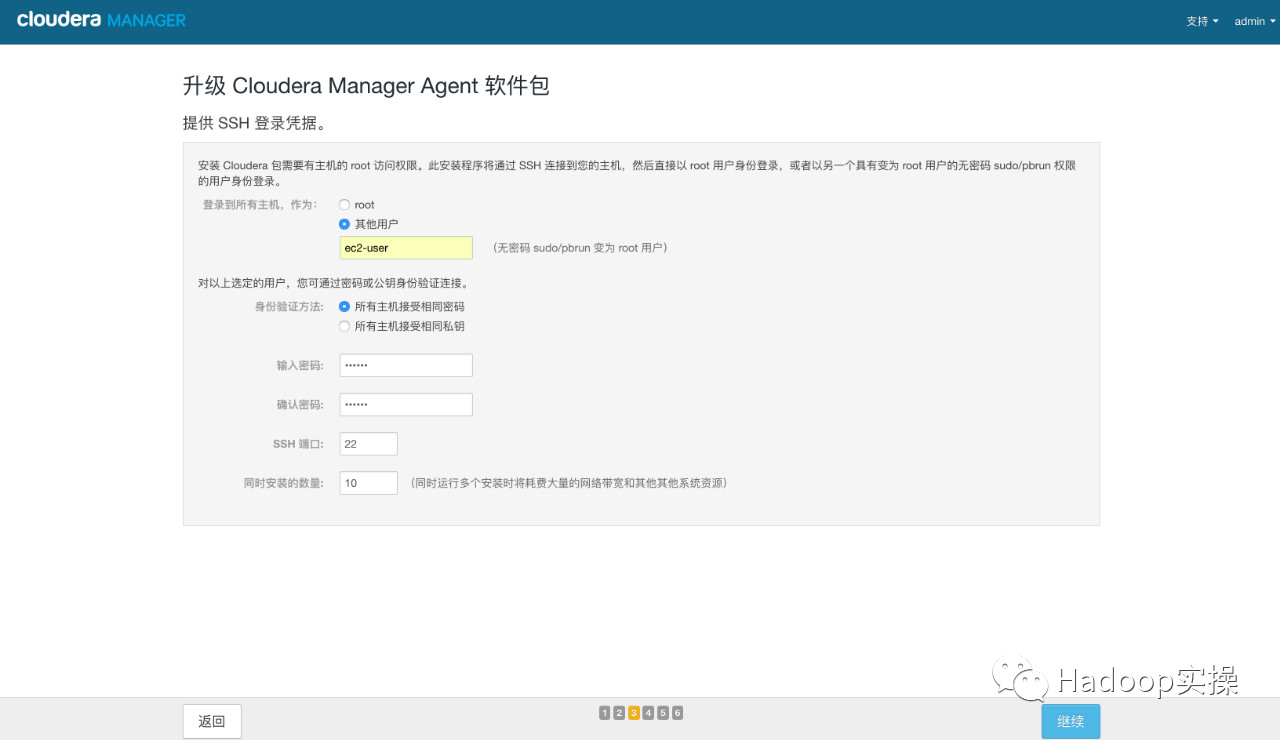Focus the 确认密码 confirm password field
Screen dimensions: 1280x740
(406, 404)
